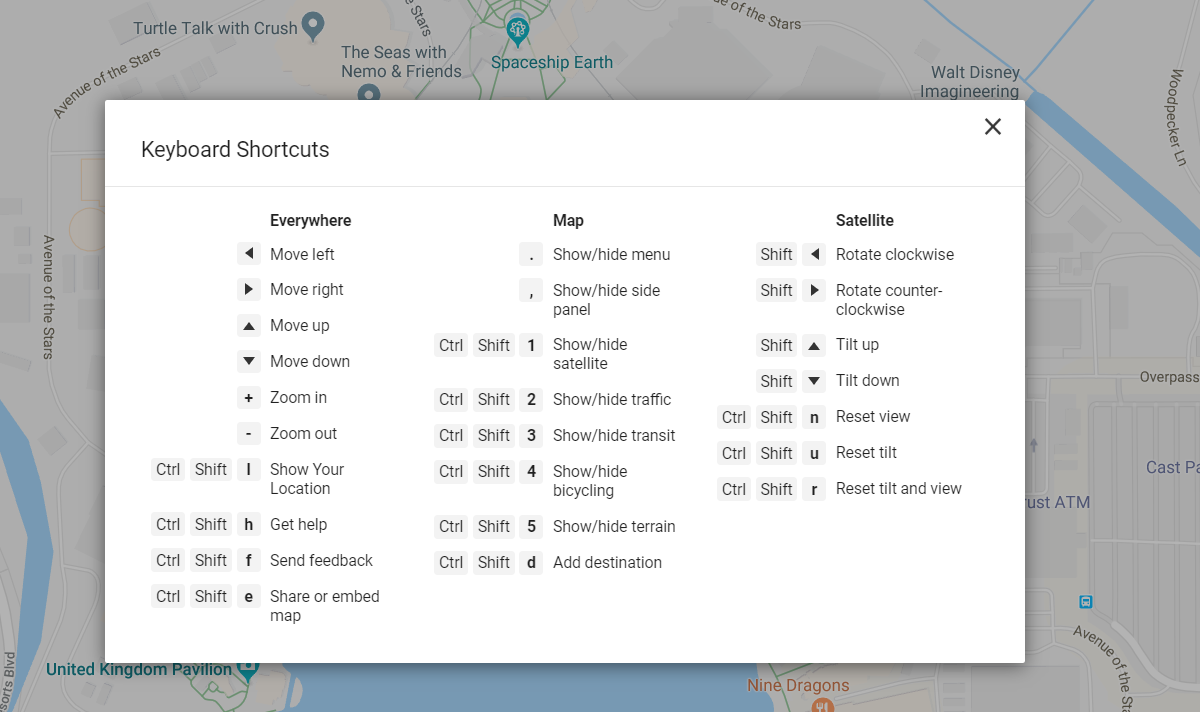Click the minus key for Zoom out
Viewport: 1200px width, 712px height.
click(x=249, y=433)
